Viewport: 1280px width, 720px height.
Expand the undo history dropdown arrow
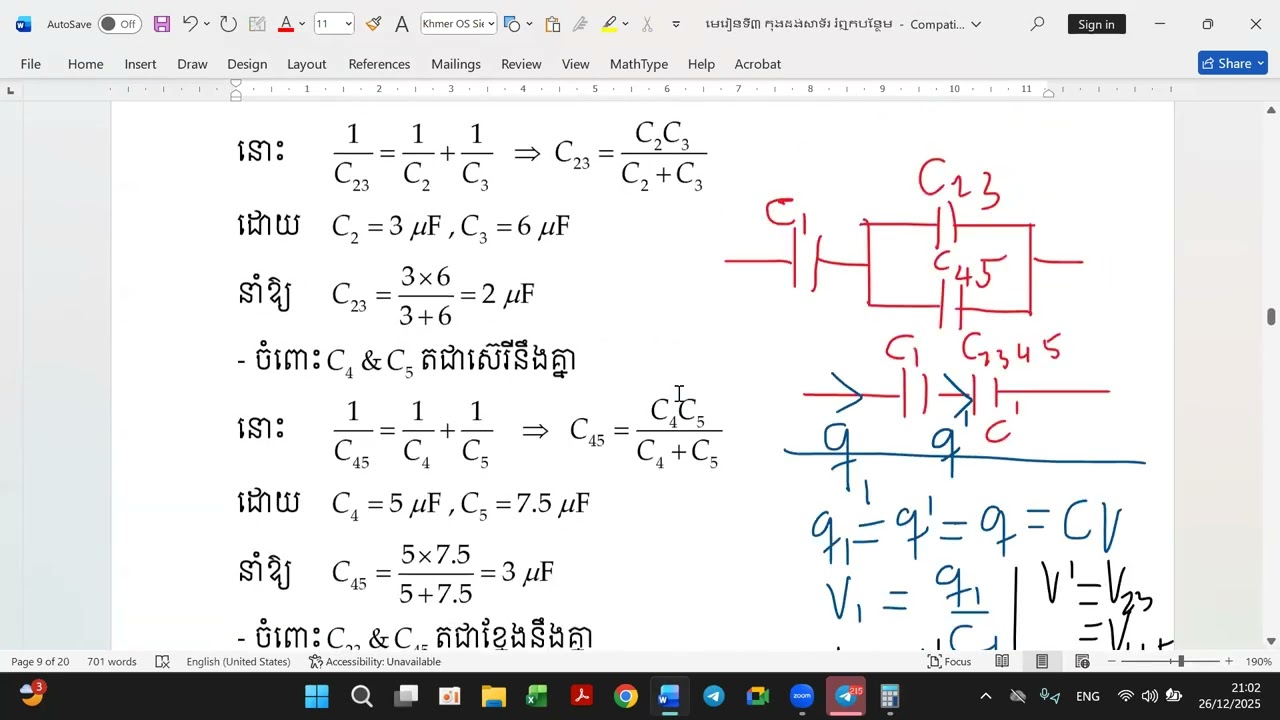point(206,24)
